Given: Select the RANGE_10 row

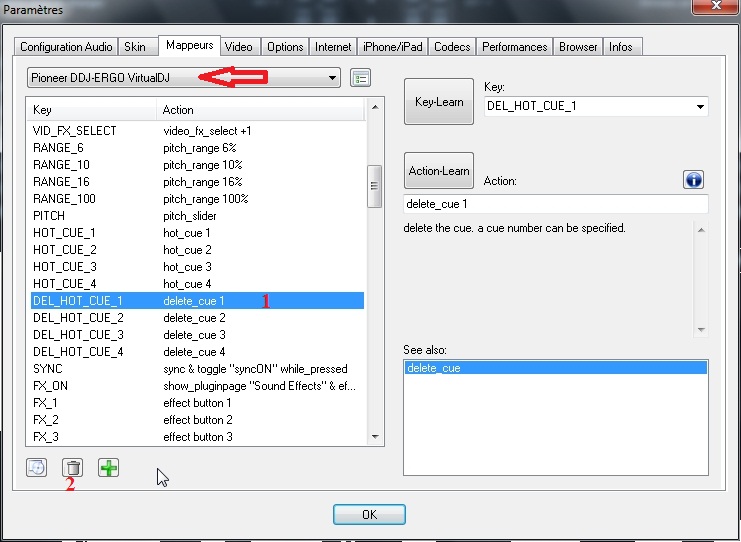Looking at the screenshot, I should pyautogui.click(x=198, y=165).
